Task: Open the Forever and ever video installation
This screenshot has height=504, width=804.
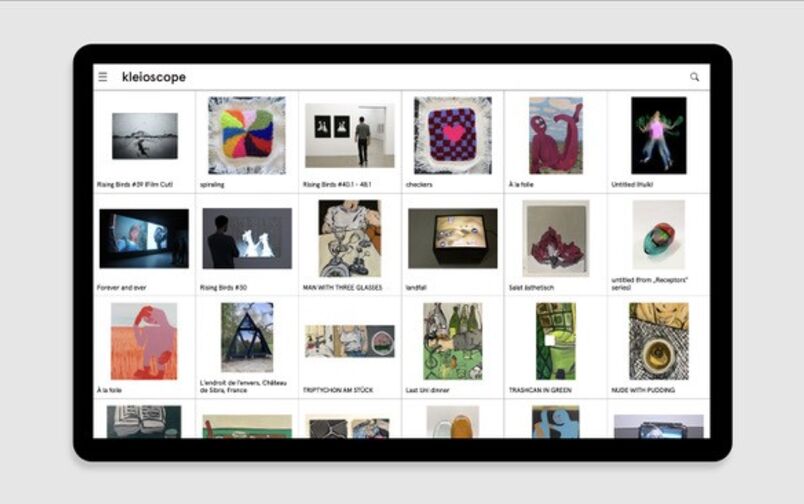Action: click(x=144, y=238)
